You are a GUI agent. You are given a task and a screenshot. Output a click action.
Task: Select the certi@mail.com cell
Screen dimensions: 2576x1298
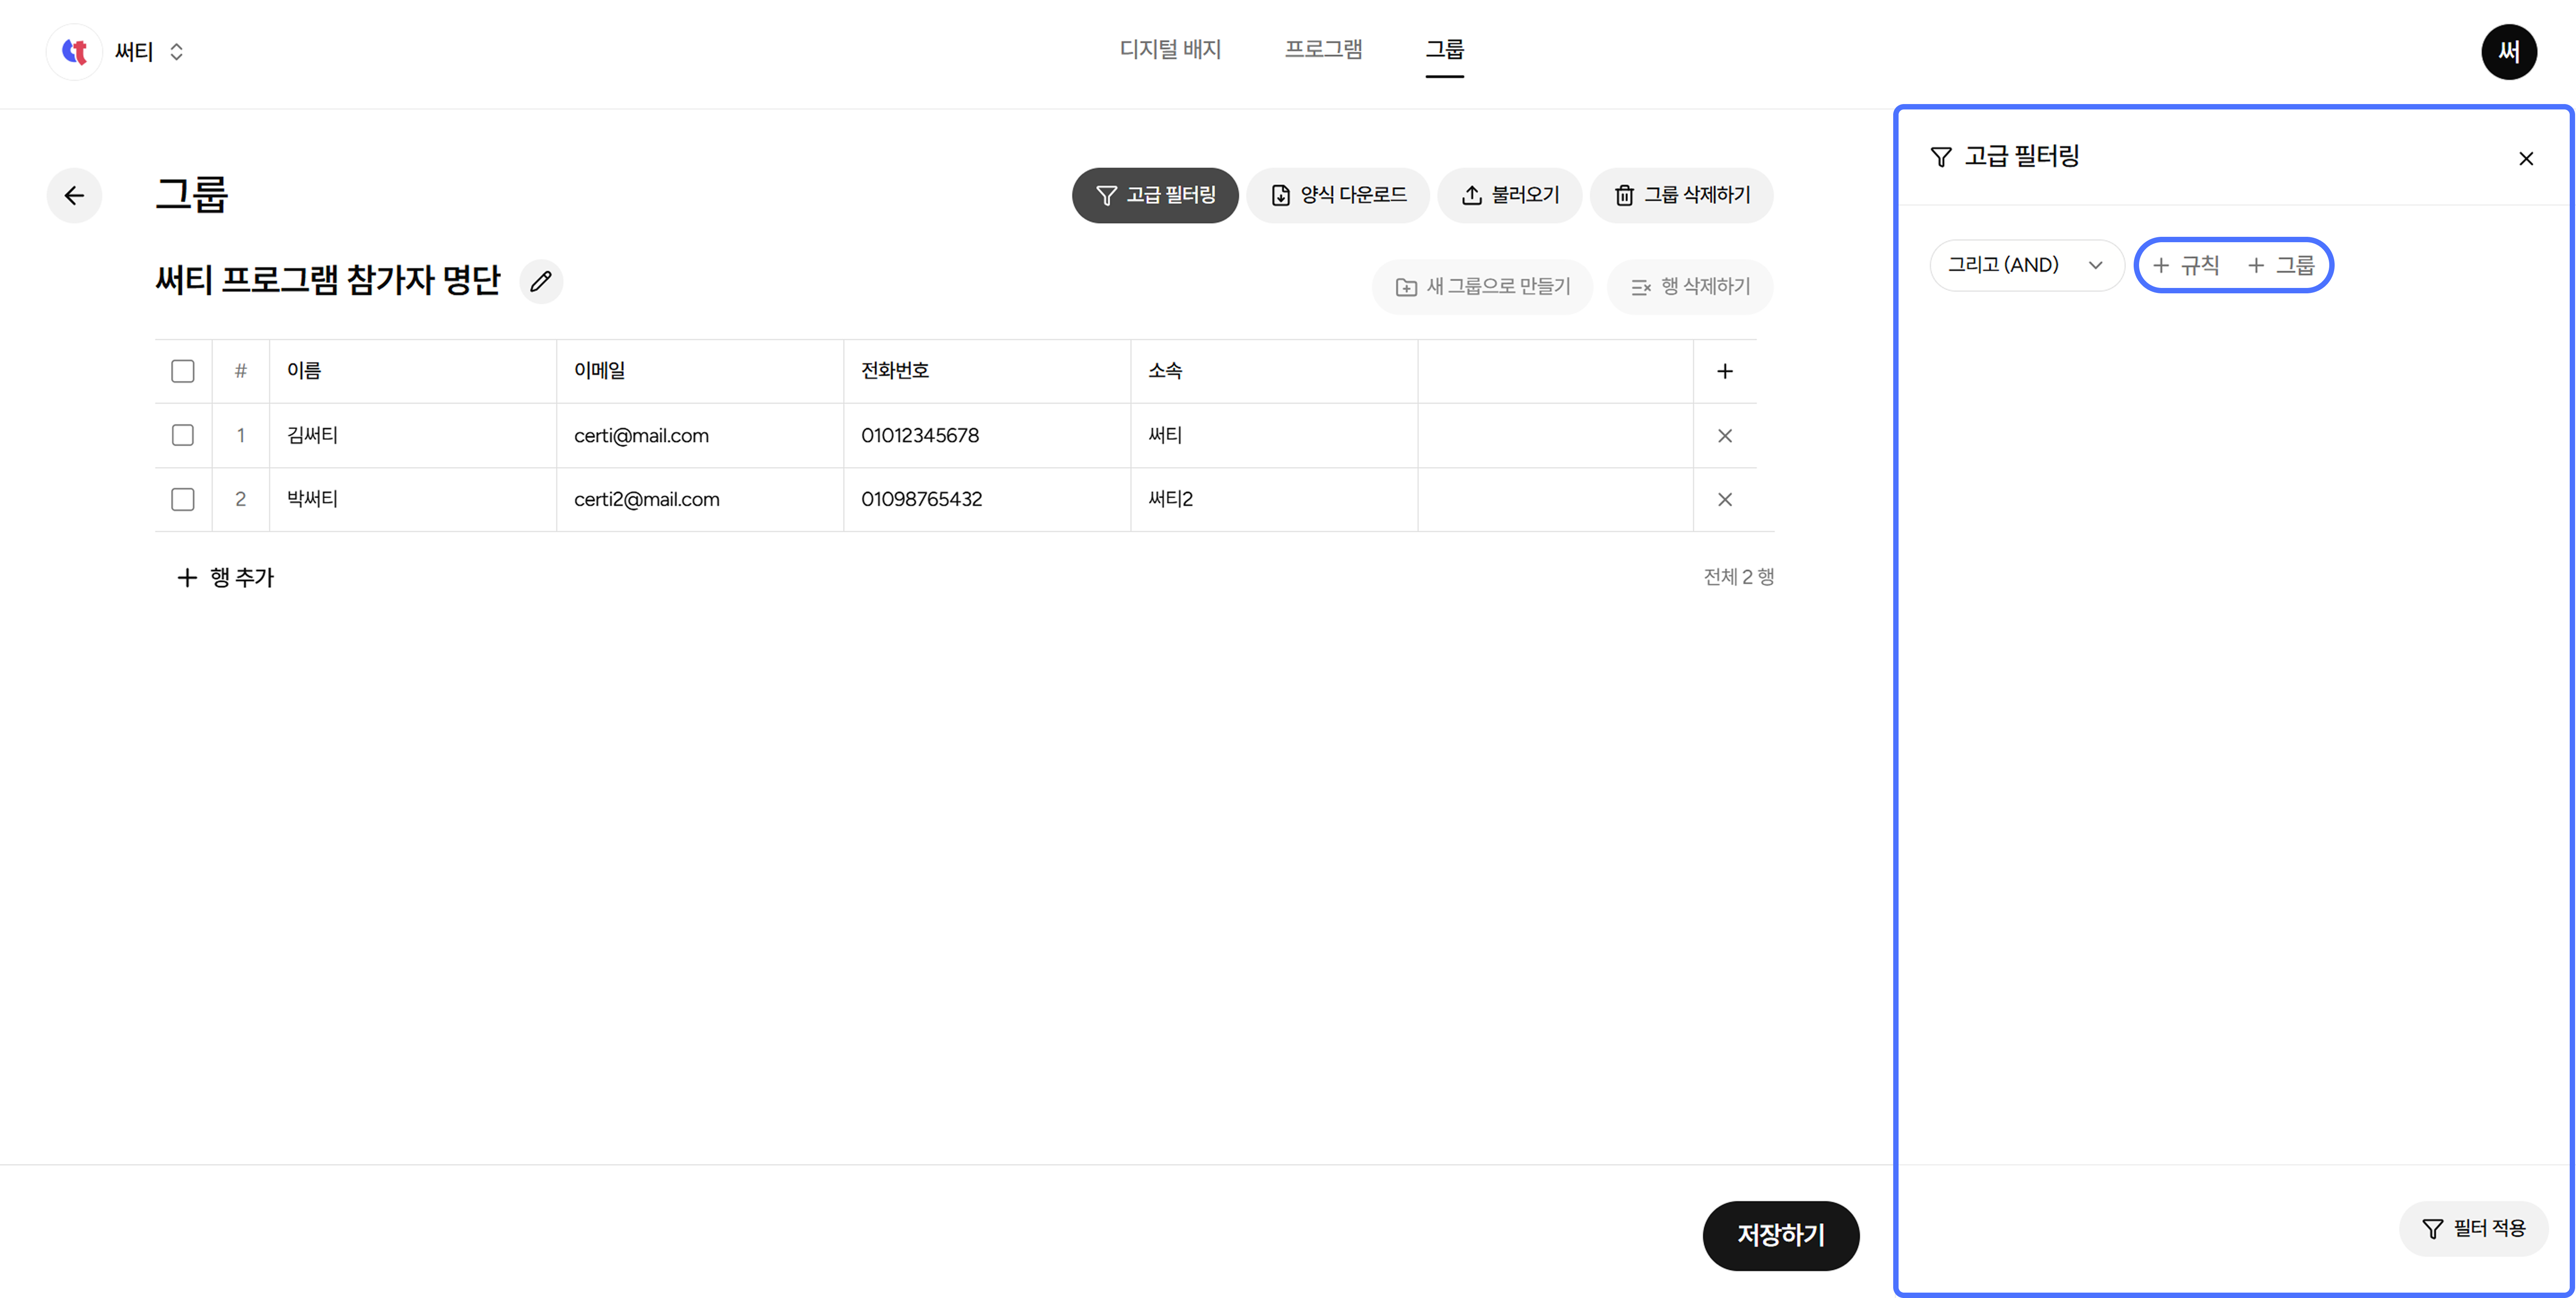pyautogui.click(x=700, y=435)
